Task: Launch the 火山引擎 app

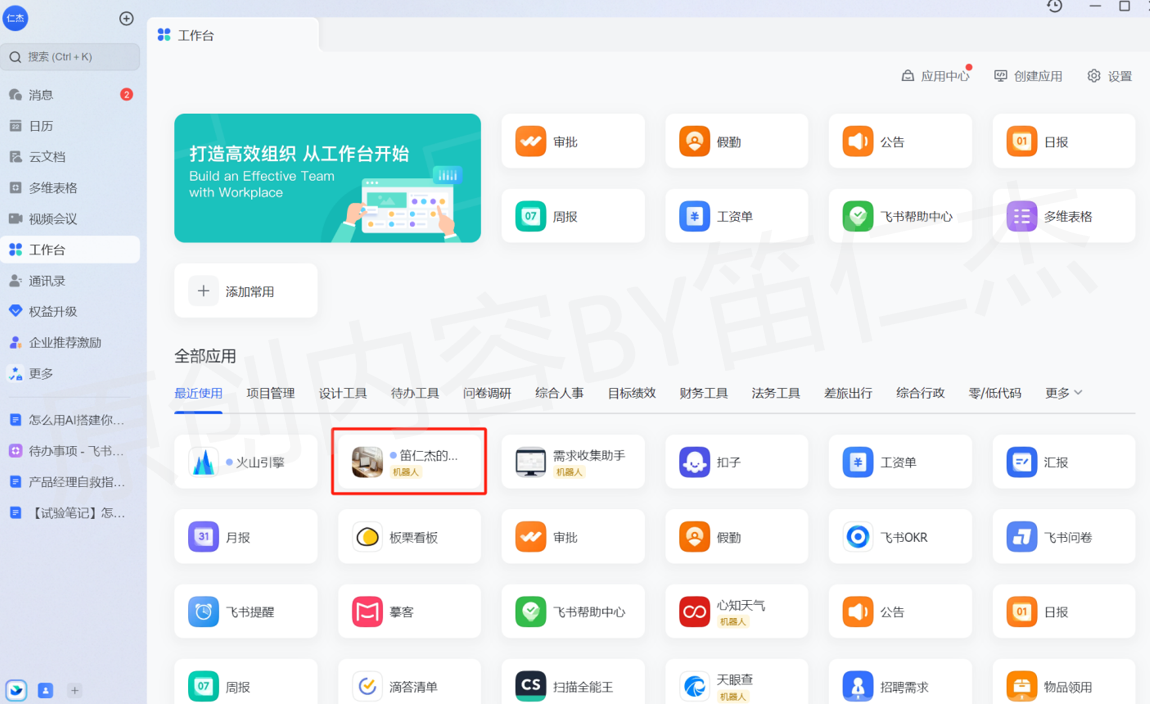Action: 246,461
